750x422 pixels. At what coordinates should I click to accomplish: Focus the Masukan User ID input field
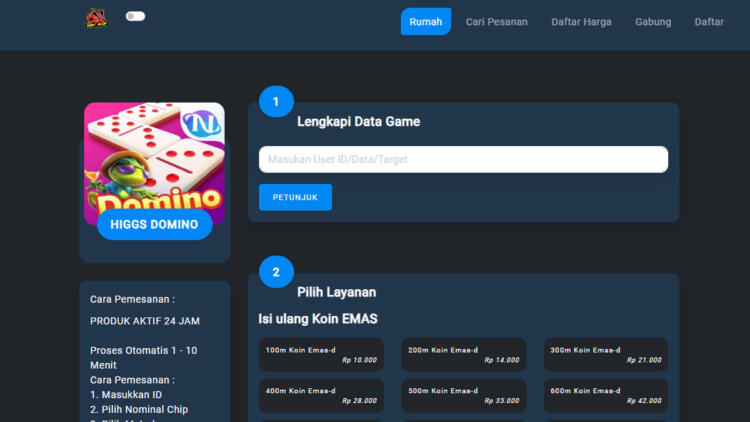pos(463,159)
